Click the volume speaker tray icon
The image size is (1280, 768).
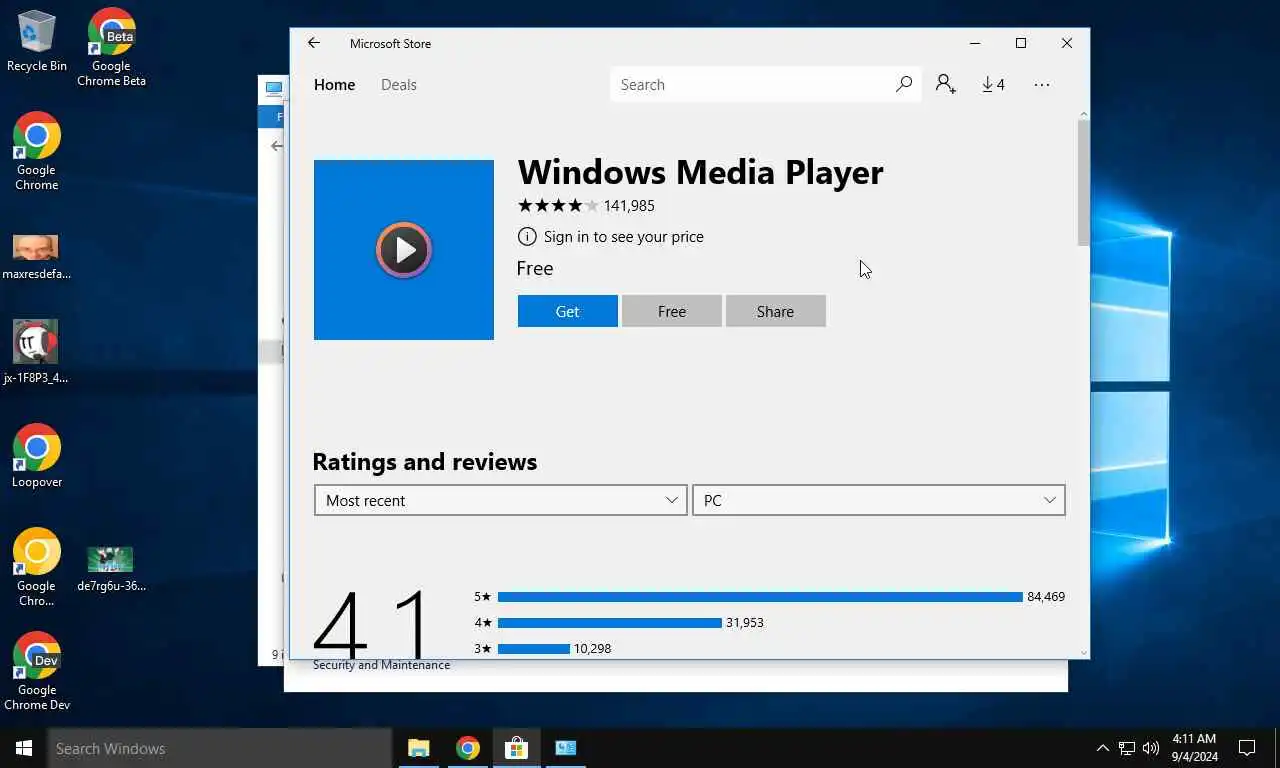click(1151, 748)
